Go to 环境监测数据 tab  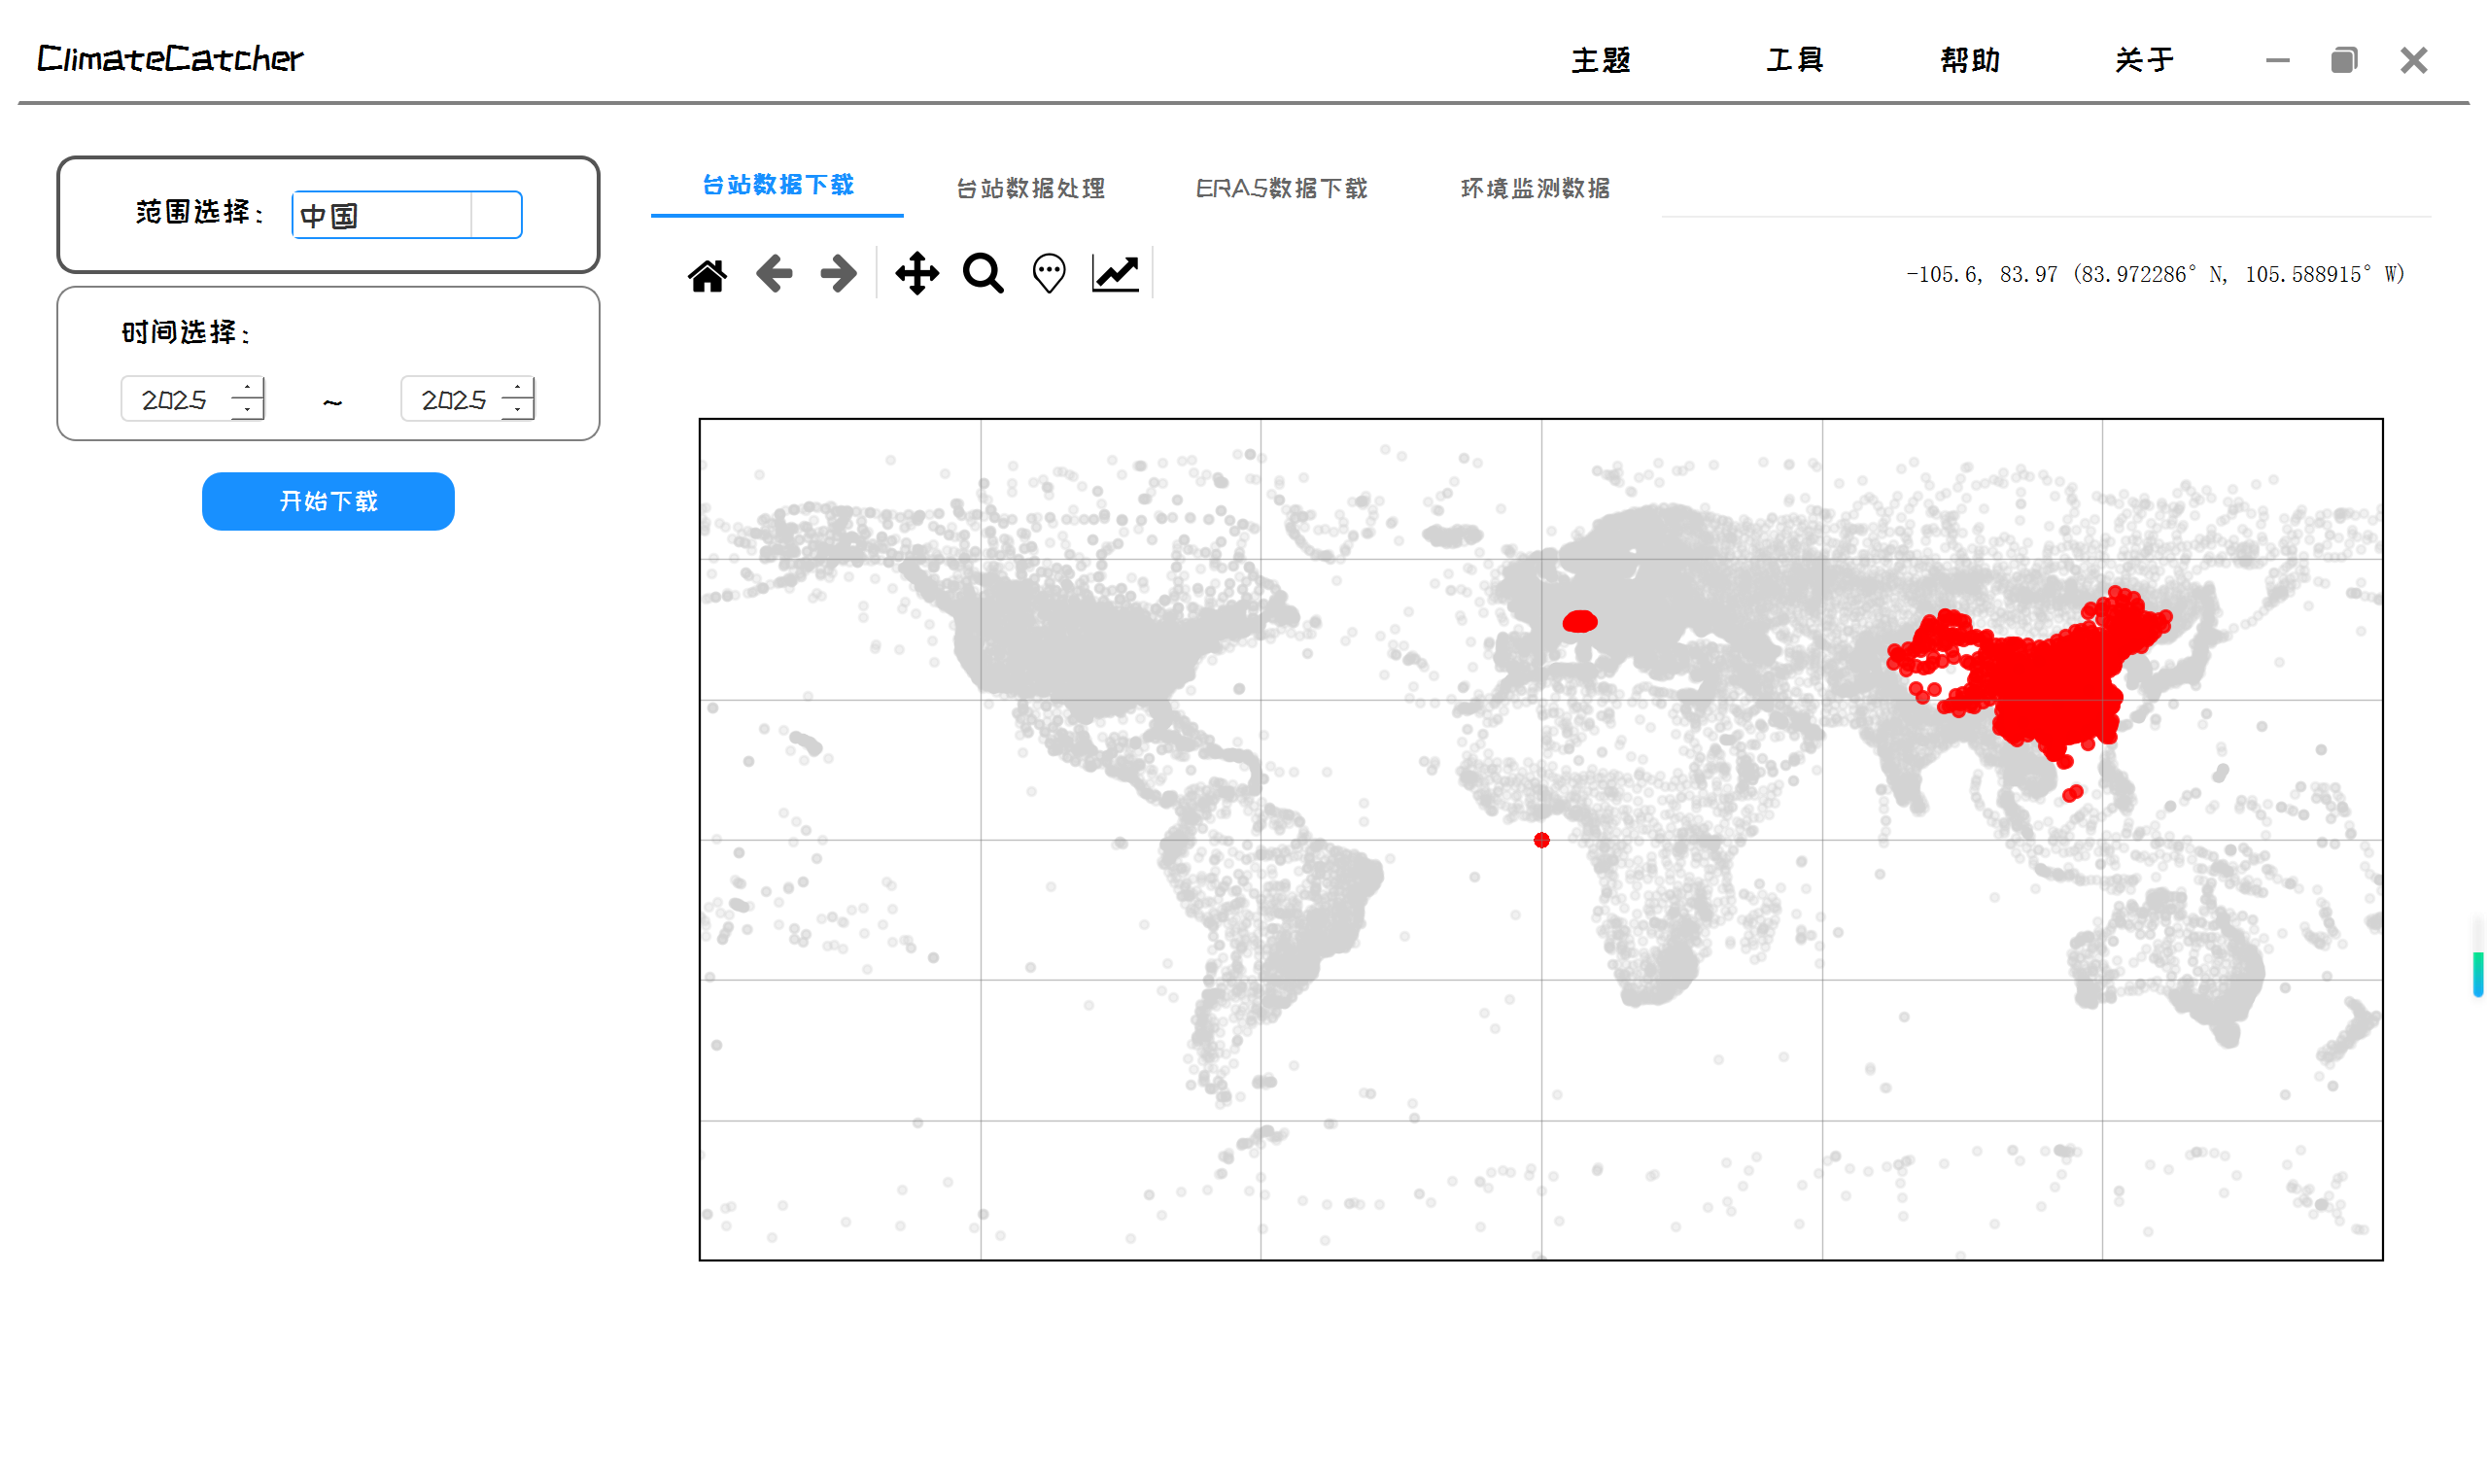click(x=1535, y=188)
